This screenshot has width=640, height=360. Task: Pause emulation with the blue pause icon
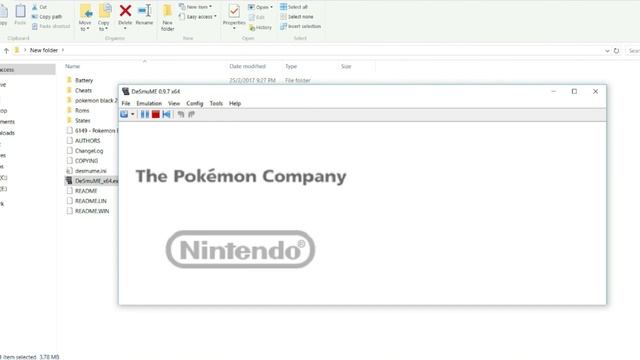tap(144, 114)
